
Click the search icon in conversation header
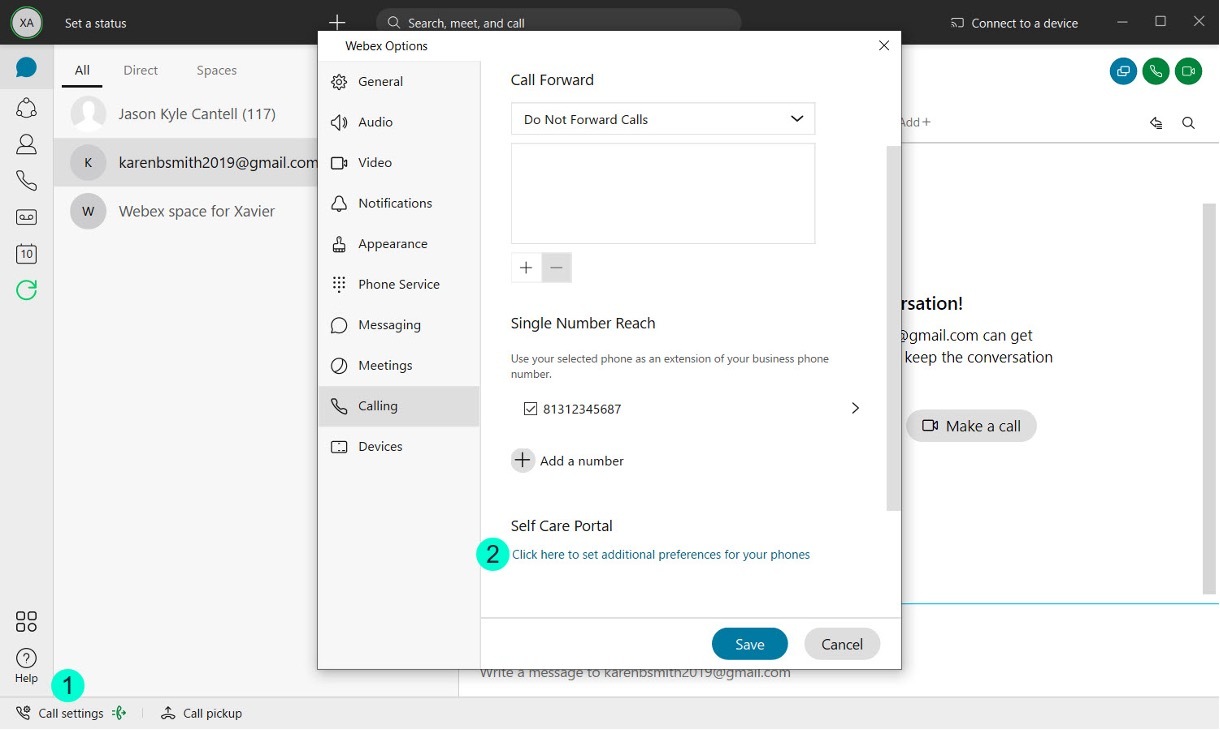click(1188, 123)
